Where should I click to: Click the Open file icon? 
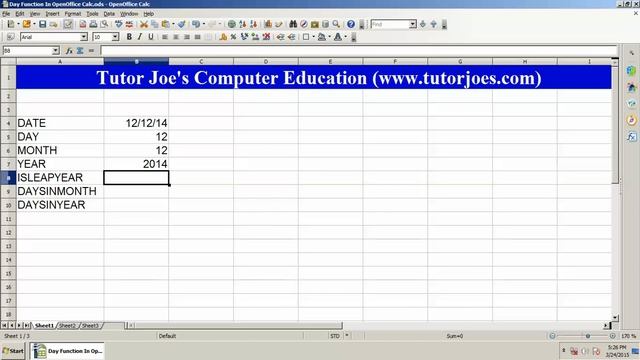27,24
